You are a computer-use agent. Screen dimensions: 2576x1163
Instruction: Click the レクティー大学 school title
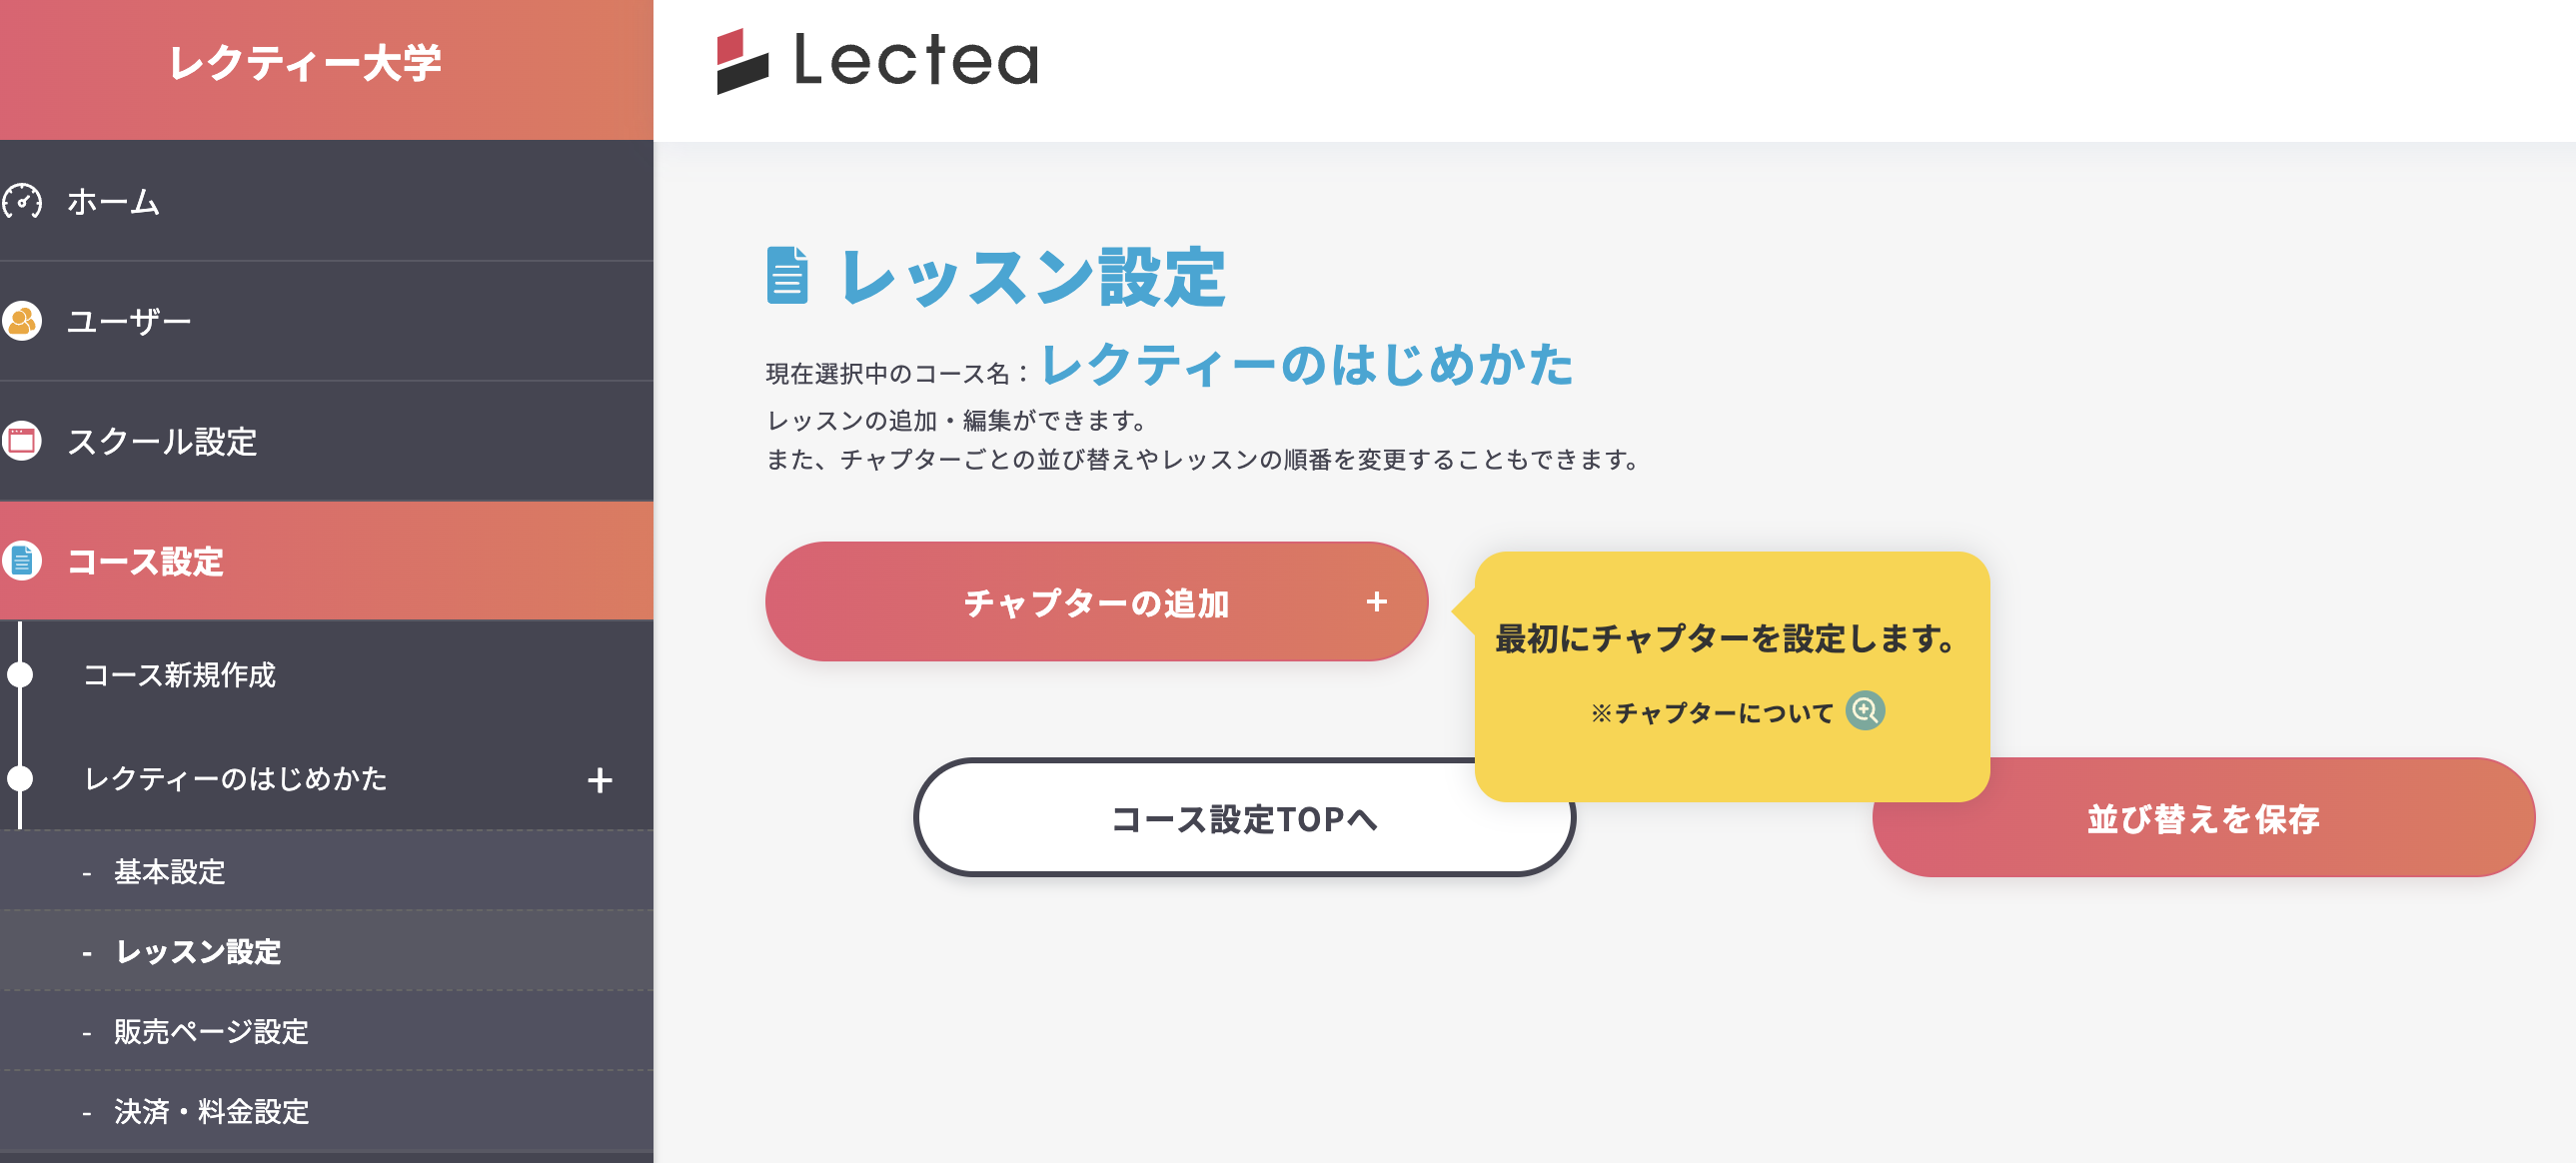(305, 64)
